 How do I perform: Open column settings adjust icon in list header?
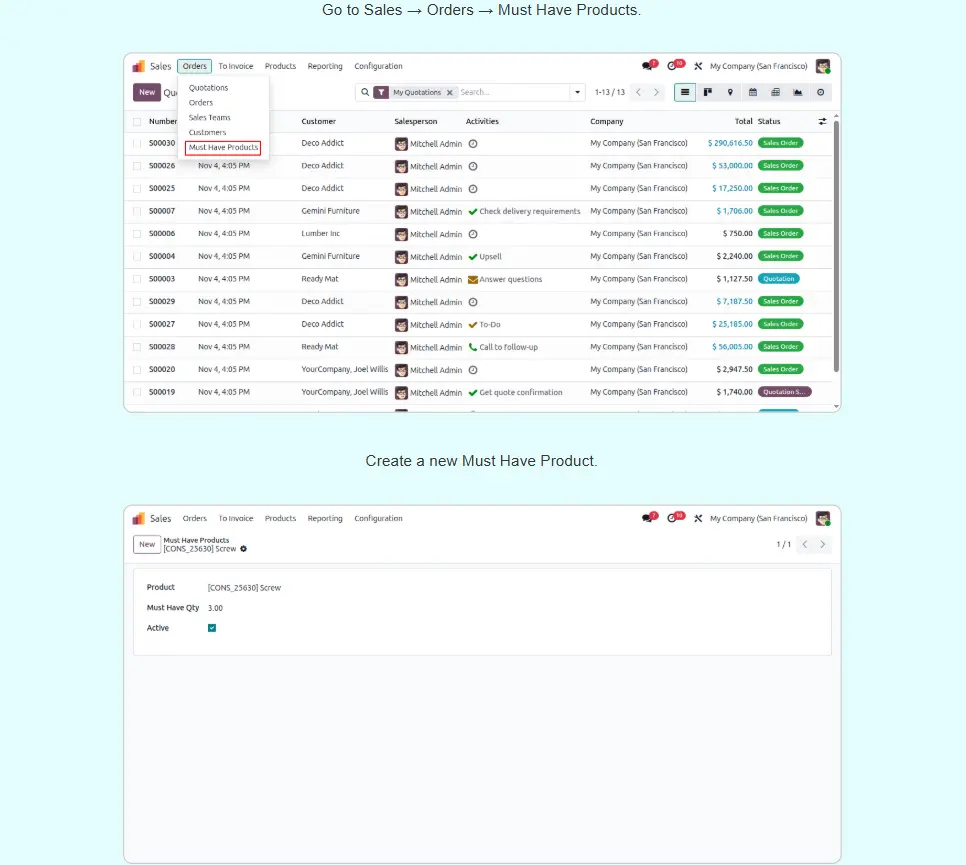(x=822, y=121)
